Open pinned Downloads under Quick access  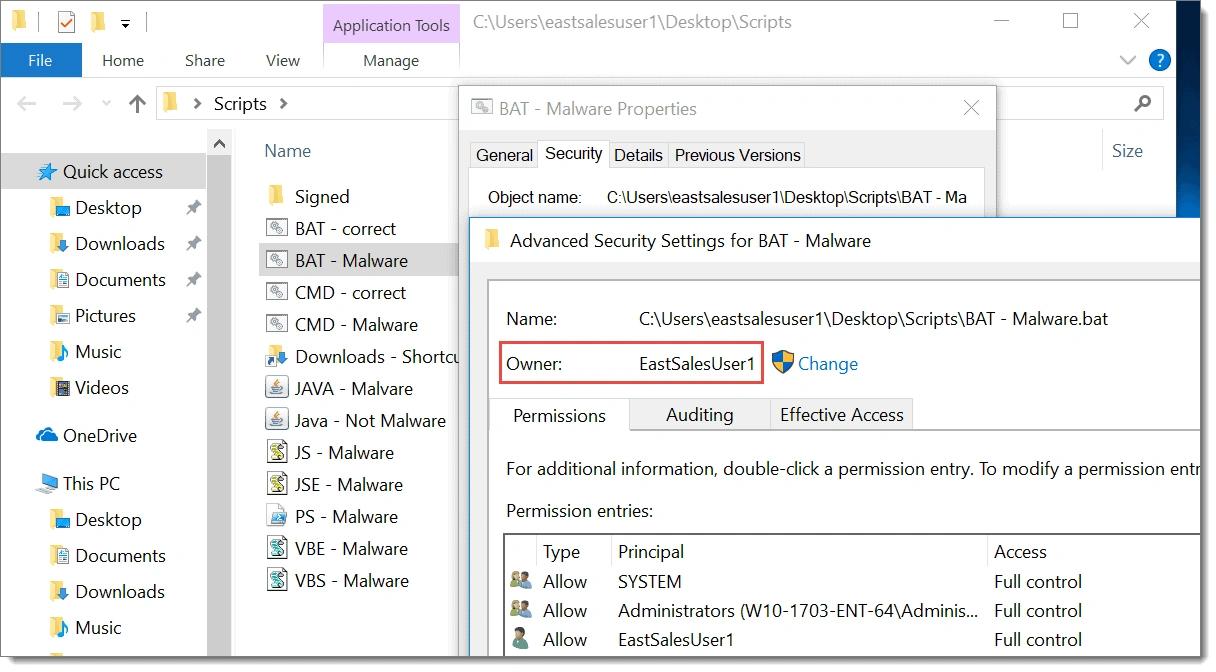pyautogui.click(x=120, y=244)
